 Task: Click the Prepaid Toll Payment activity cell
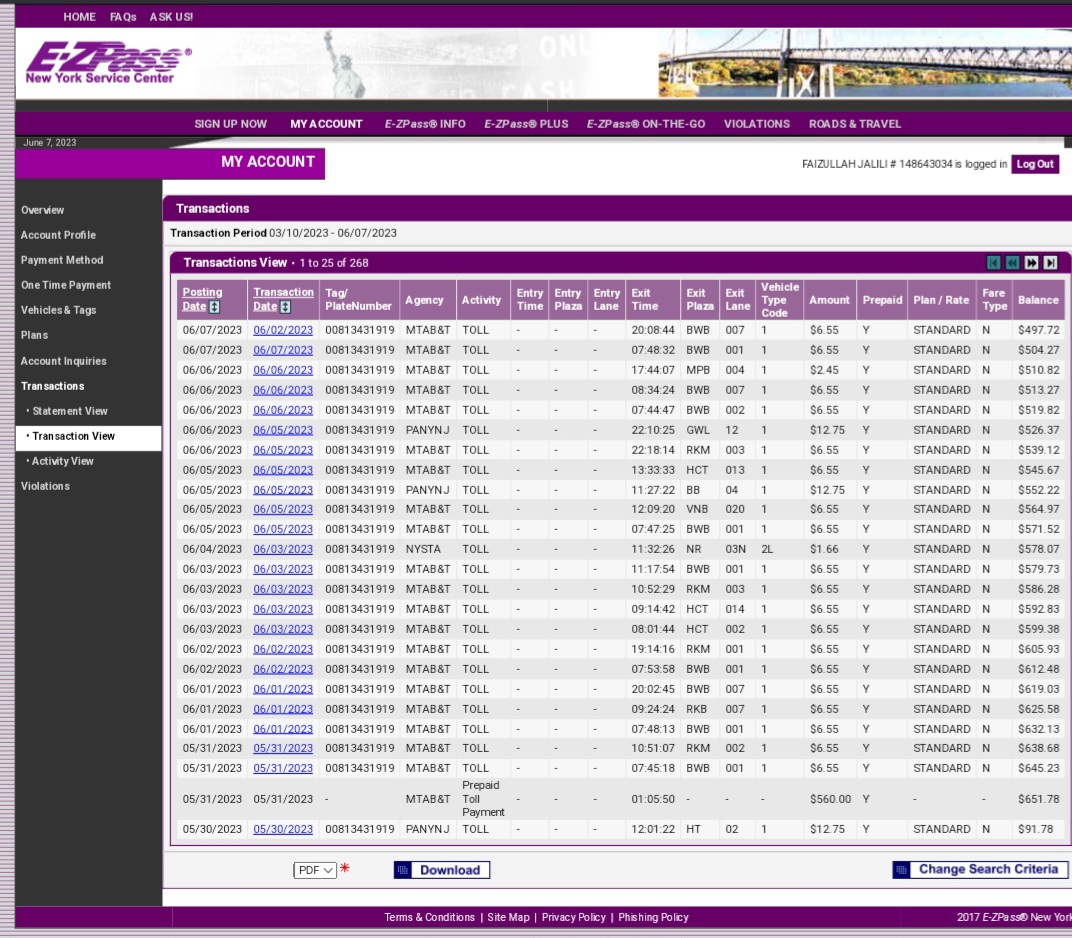pos(483,799)
